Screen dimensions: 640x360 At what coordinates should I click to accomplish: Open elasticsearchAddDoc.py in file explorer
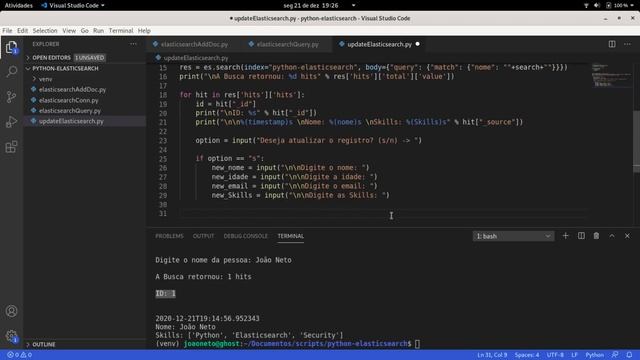point(72,89)
